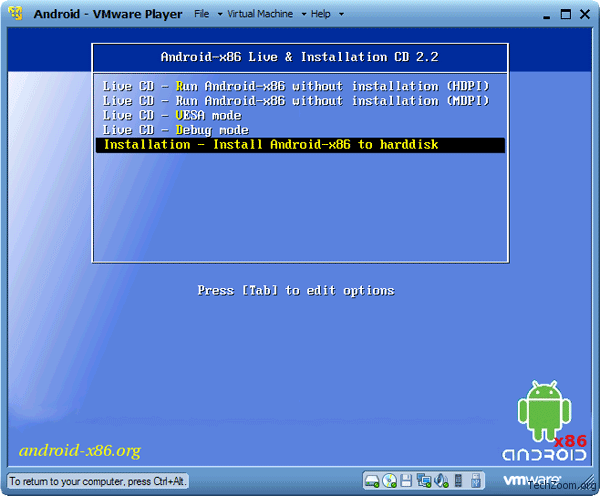The image size is (600, 496).
Task: Click the VMware Player title bar app icon
Action: pyautogui.click(x=16, y=13)
